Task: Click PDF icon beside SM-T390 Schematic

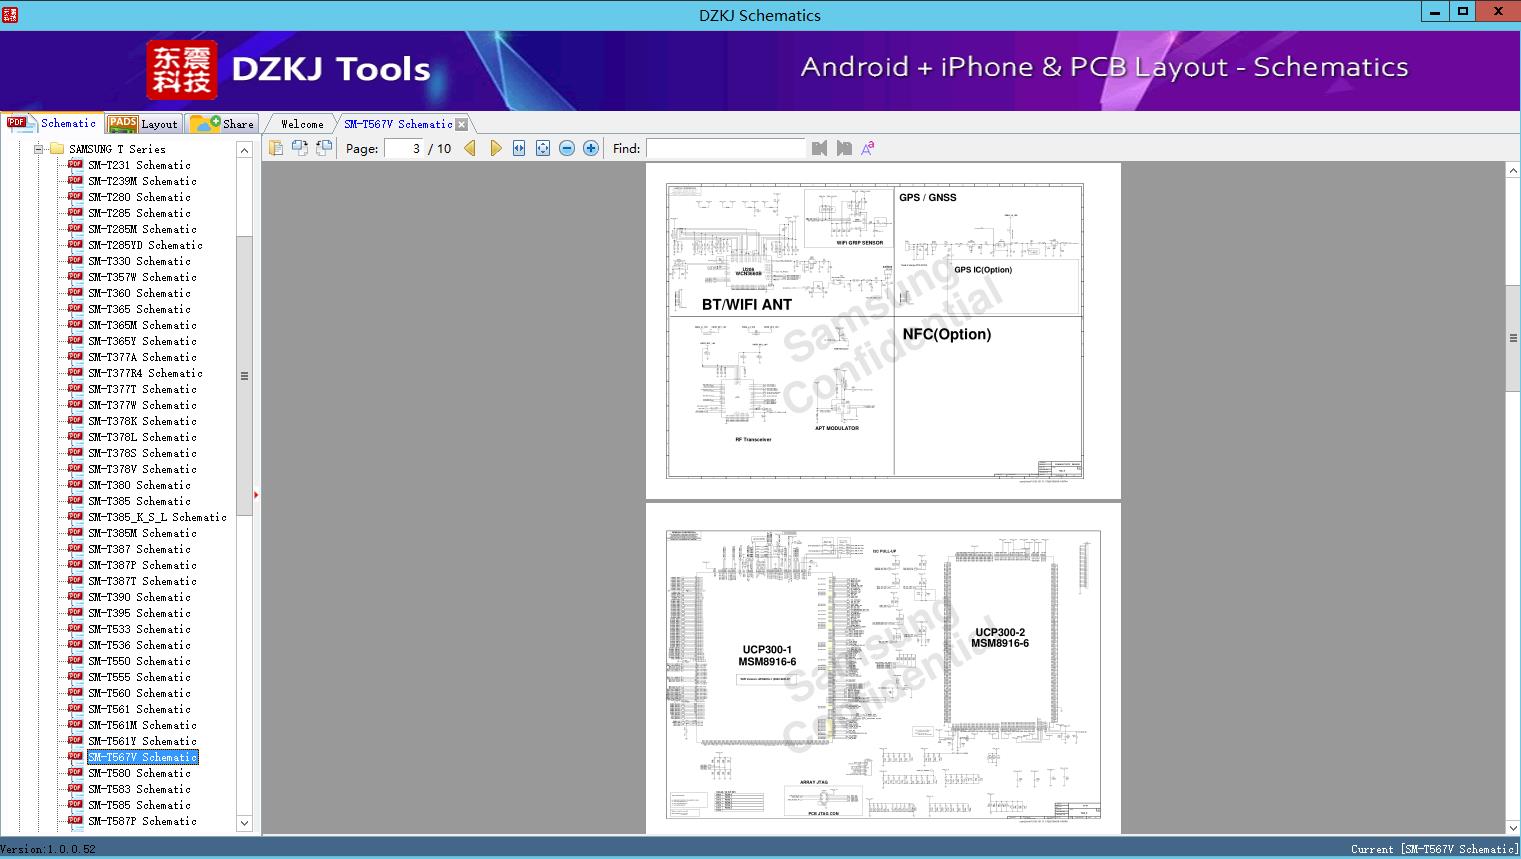Action: [x=75, y=596]
